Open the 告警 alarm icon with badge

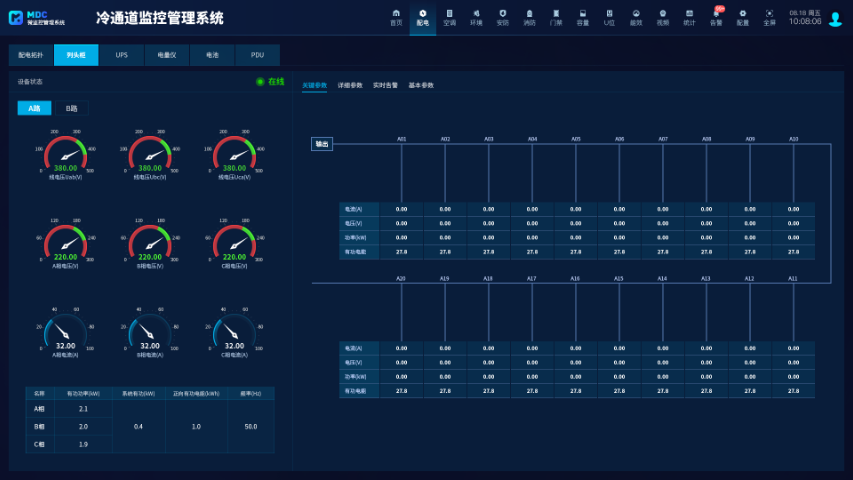(x=716, y=16)
